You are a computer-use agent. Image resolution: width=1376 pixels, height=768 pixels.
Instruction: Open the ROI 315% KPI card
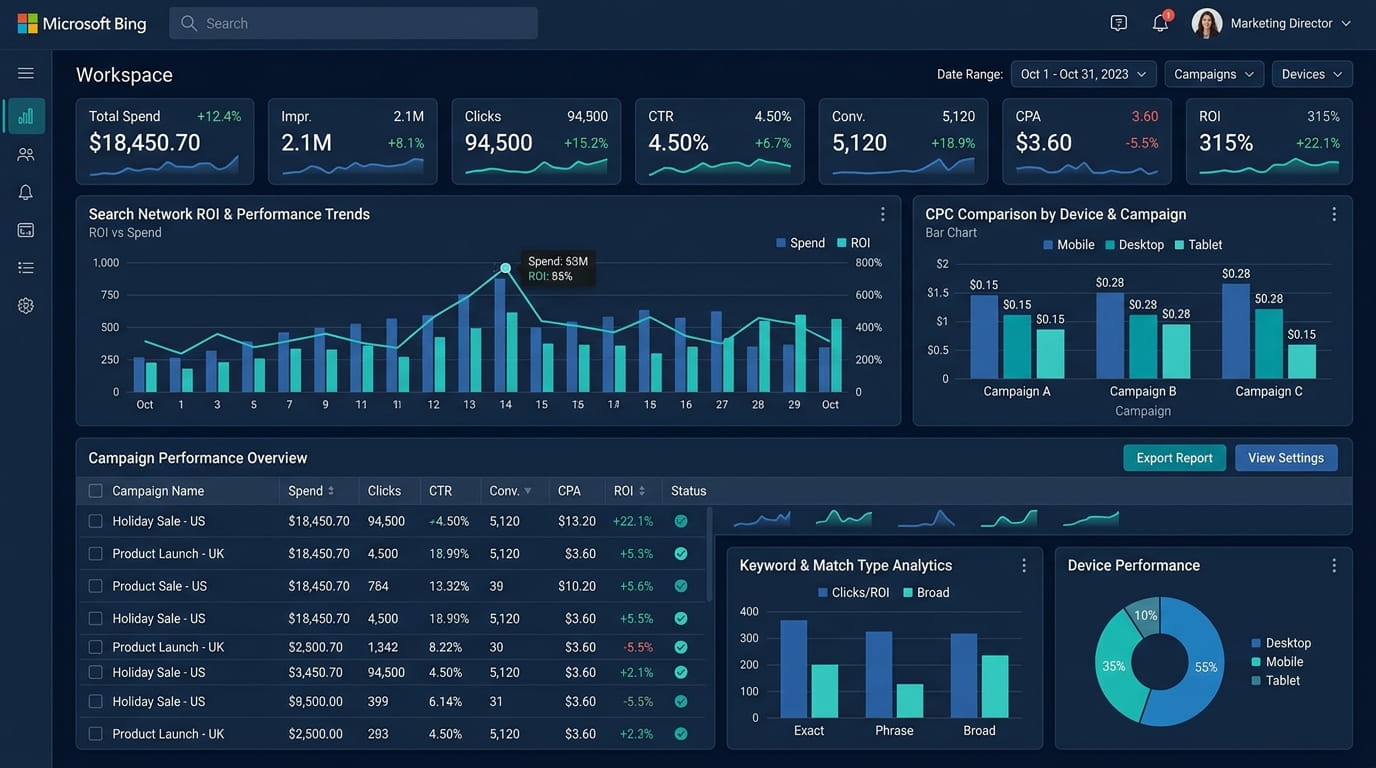pyautogui.click(x=1269, y=141)
